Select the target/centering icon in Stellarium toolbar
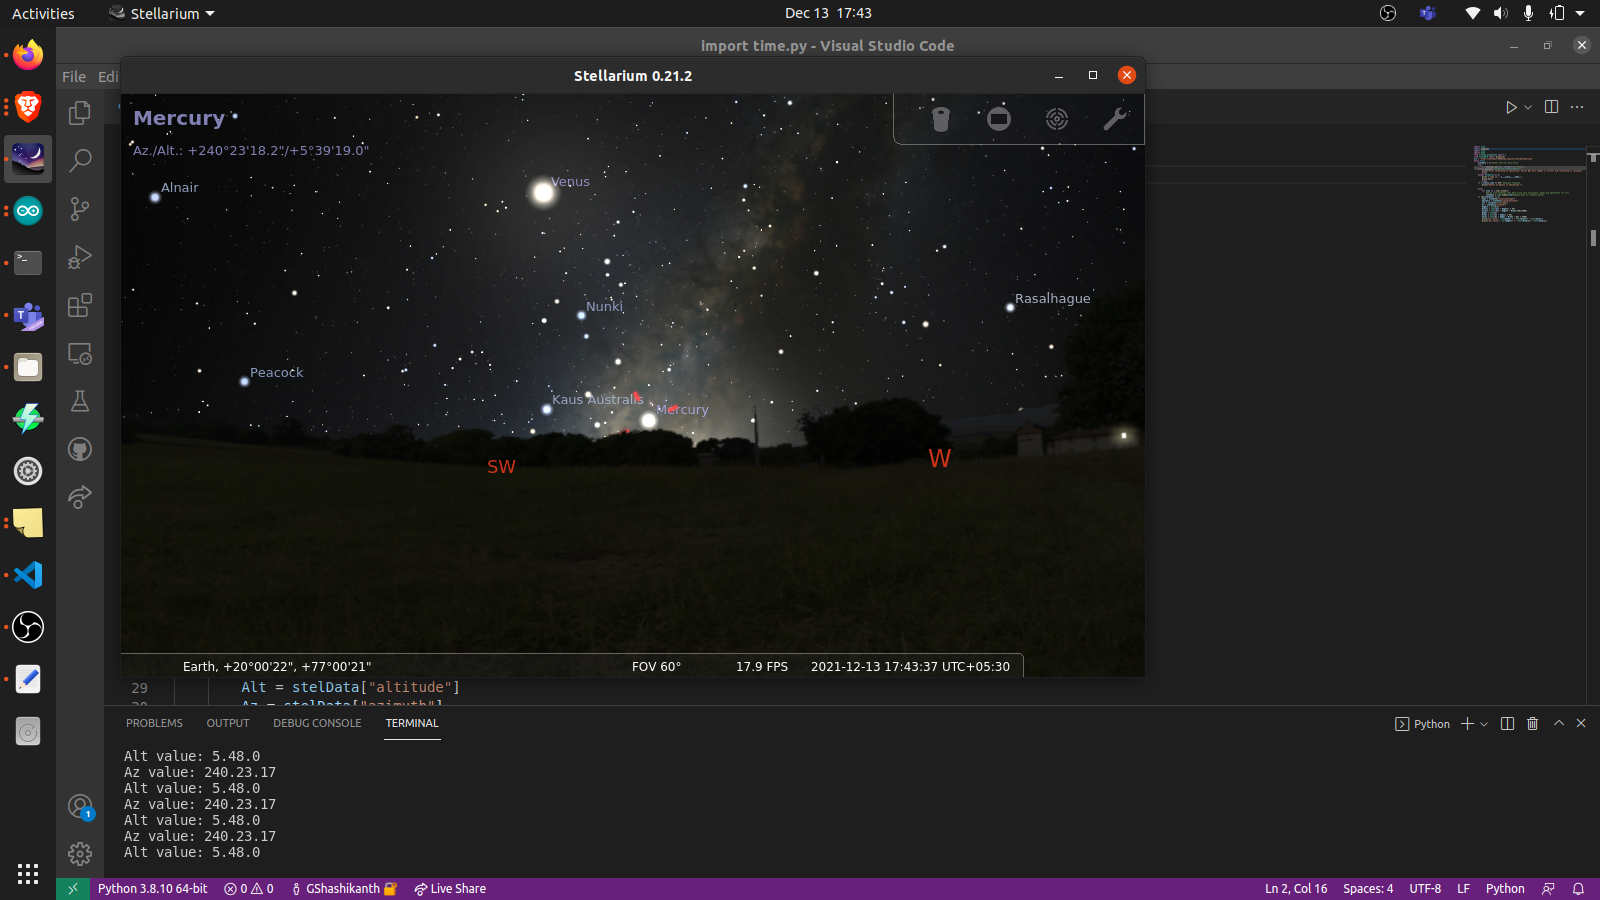 coord(1057,119)
